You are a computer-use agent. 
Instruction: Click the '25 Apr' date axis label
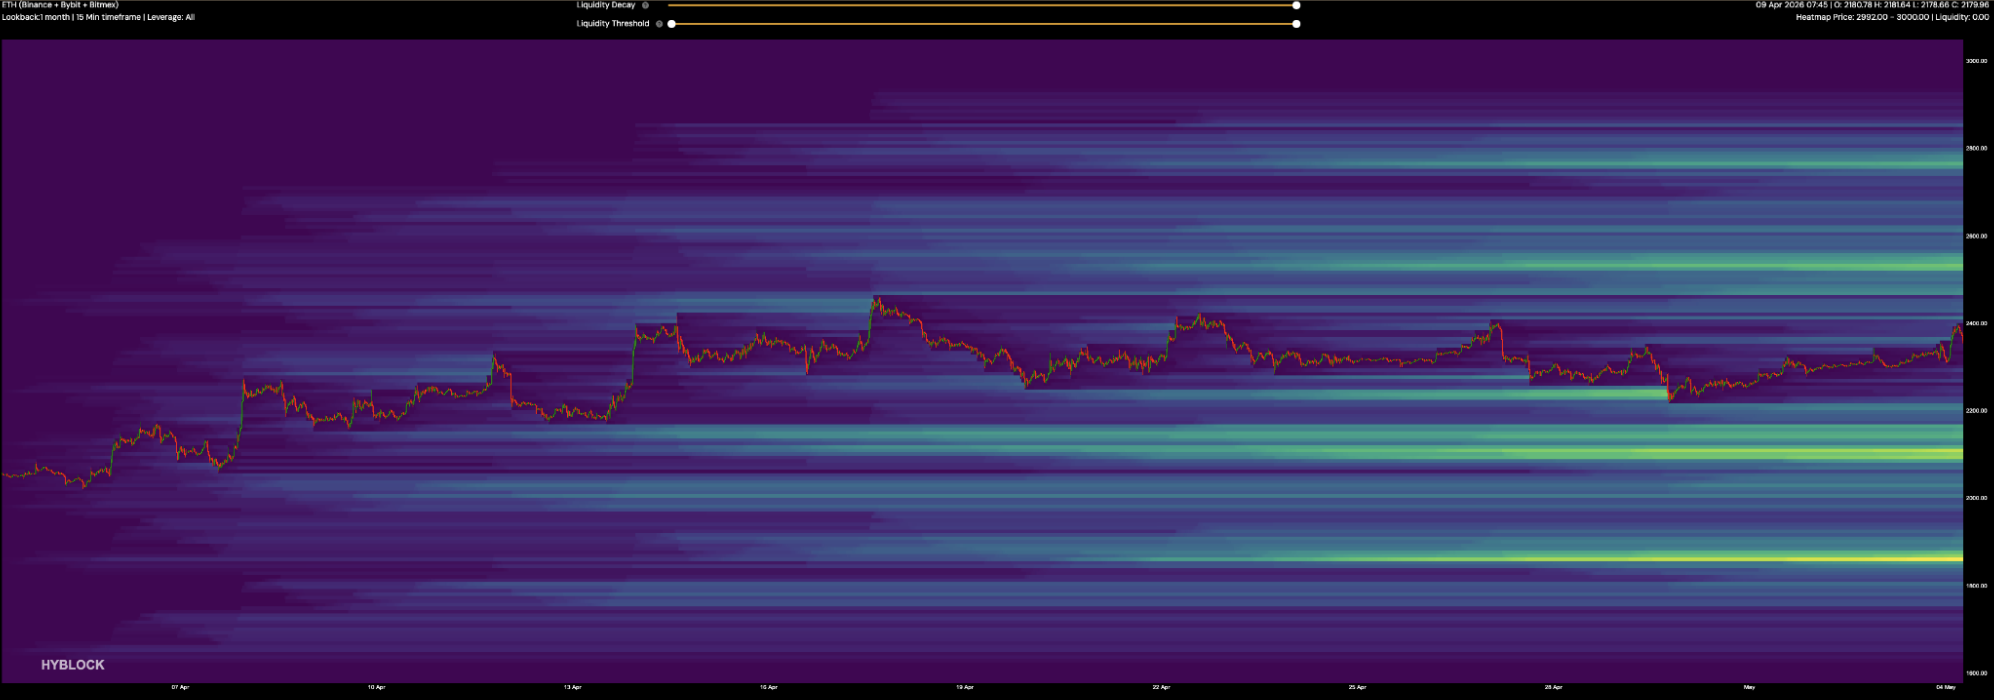pyautogui.click(x=1357, y=688)
